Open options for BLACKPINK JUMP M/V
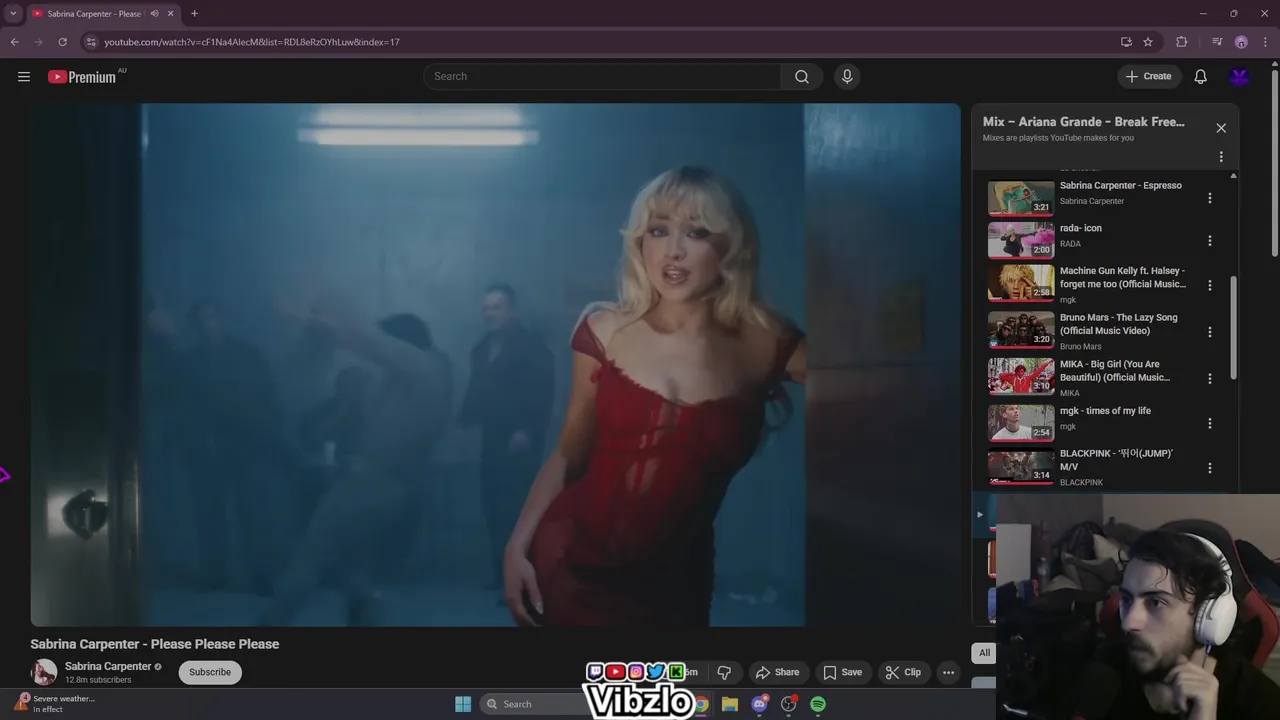 [1209, 468]
